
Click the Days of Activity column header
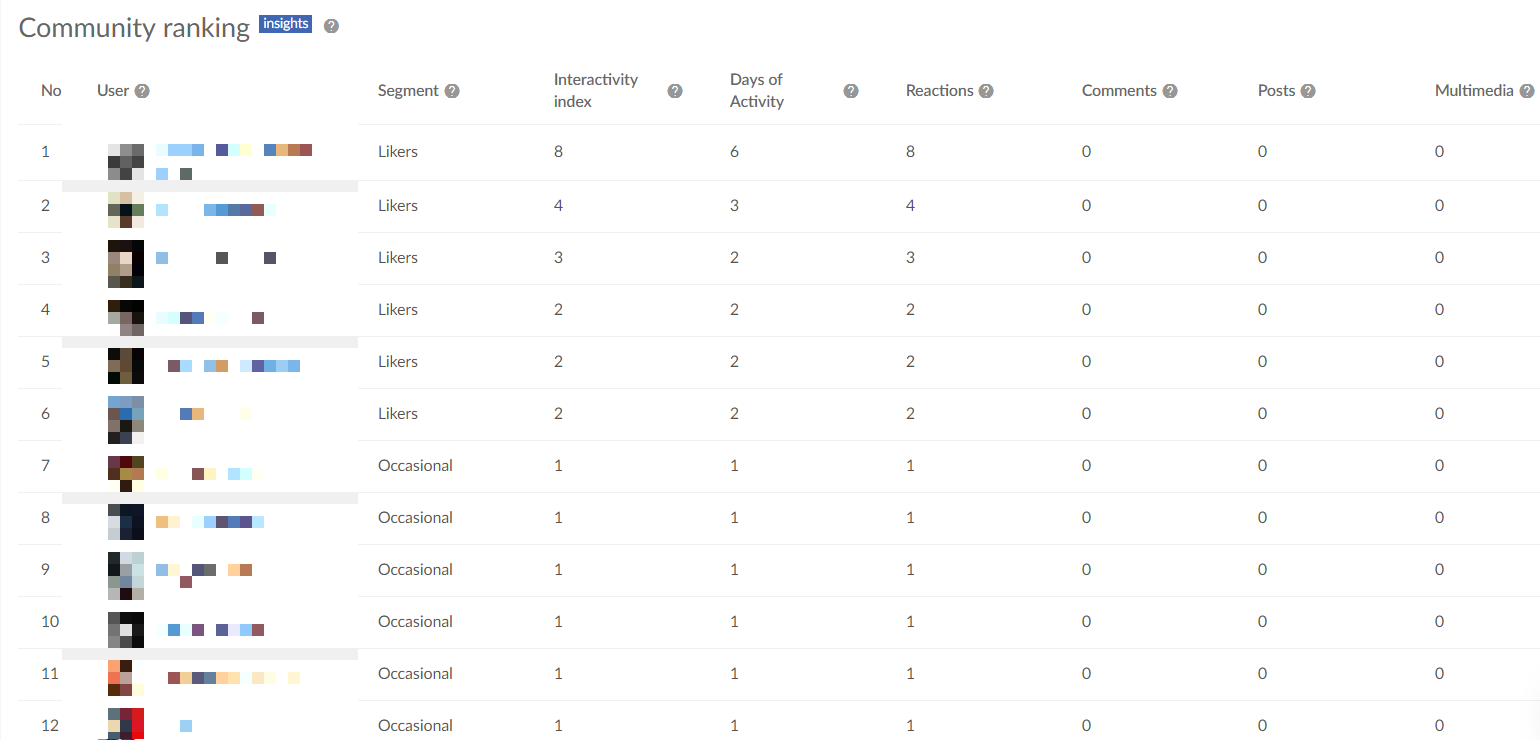[757, 91]
